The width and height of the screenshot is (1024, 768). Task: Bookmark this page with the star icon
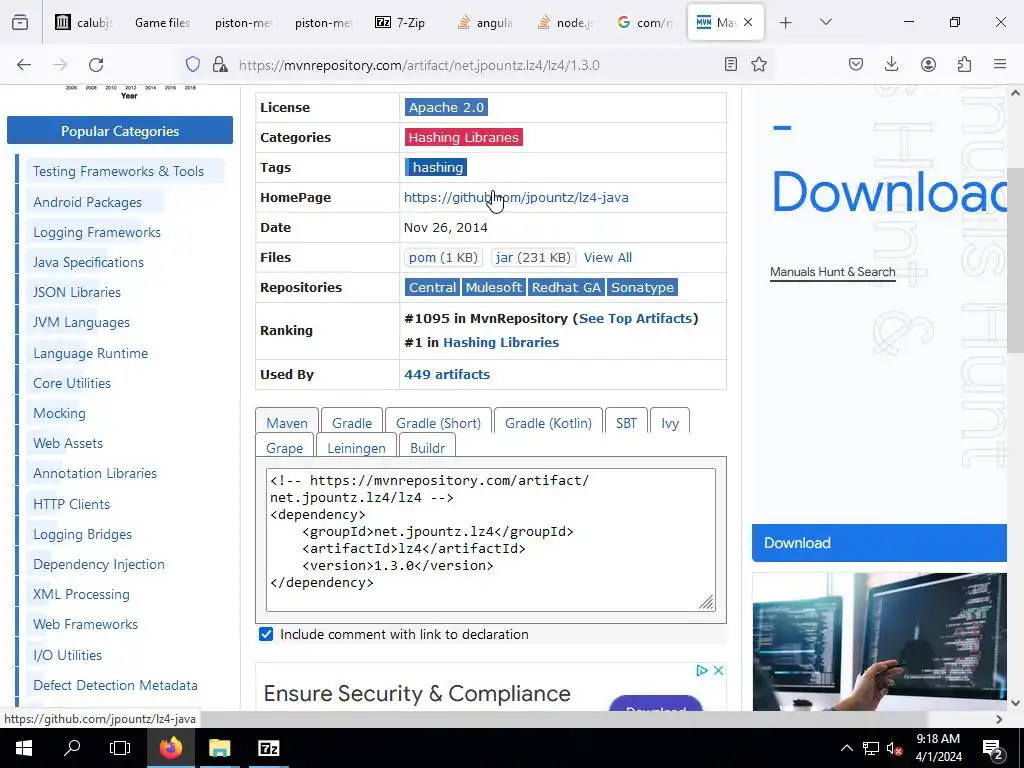coord(759,65)
